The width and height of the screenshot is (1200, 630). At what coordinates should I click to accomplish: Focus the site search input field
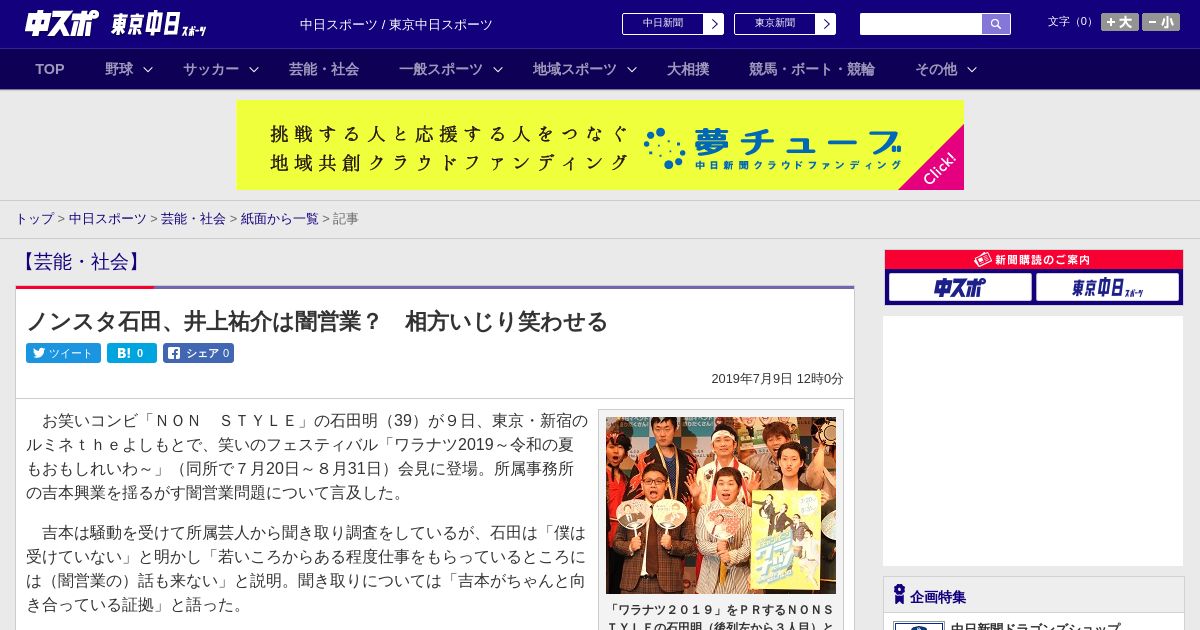click(x=921, y=24)
